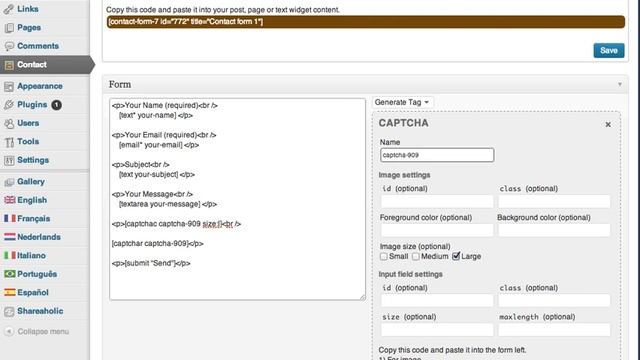Click Input field settings class field
The width and height of the screenshot is (640, 360).
554,300
